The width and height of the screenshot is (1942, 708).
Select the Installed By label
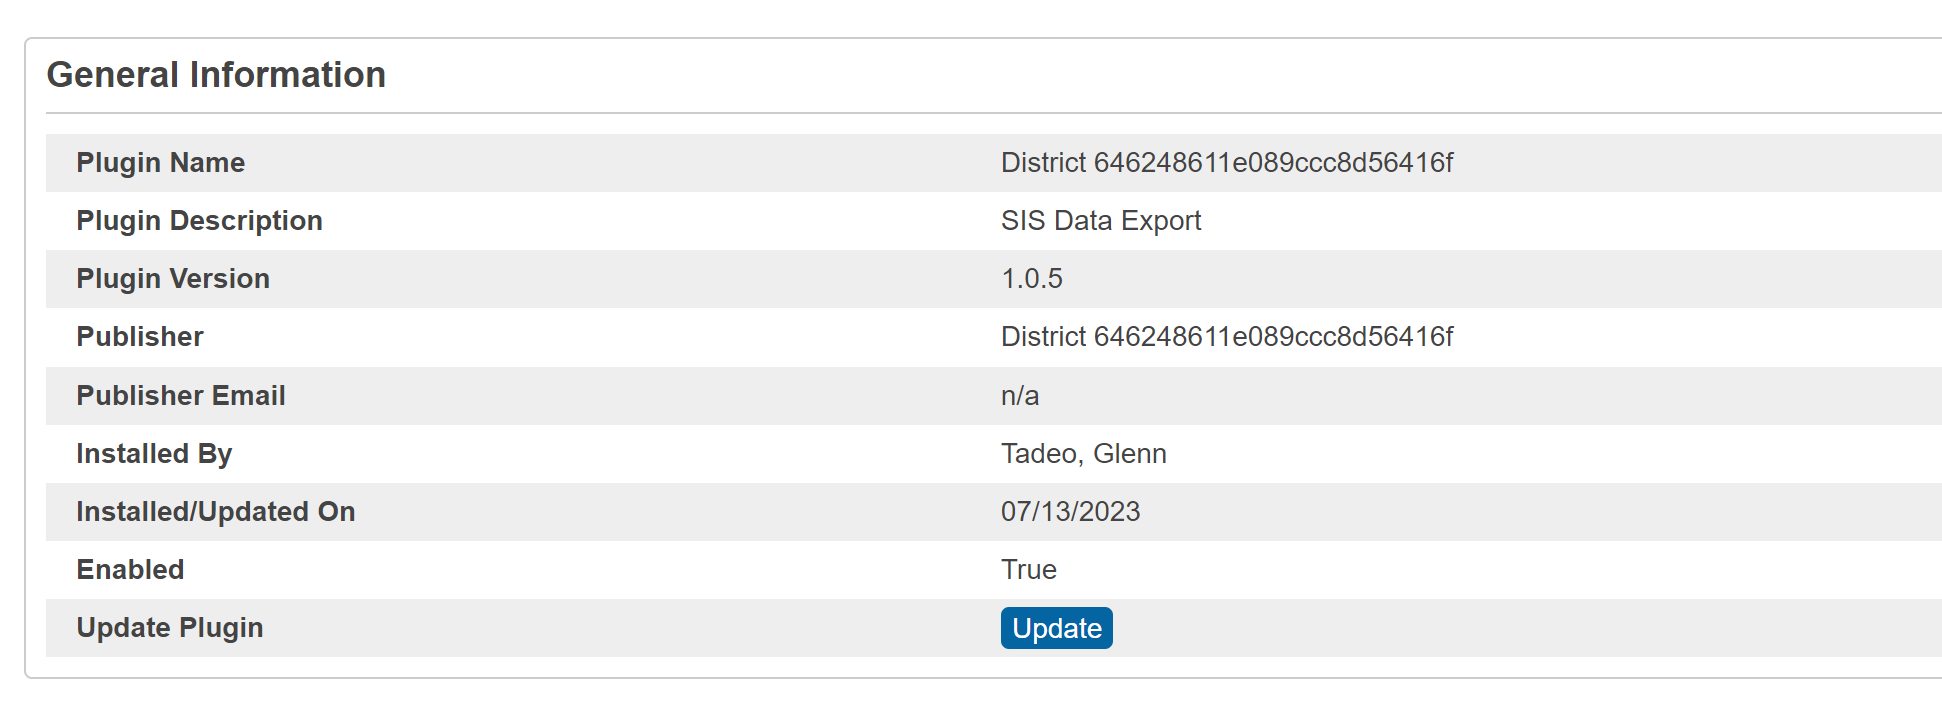coord(154,453)
